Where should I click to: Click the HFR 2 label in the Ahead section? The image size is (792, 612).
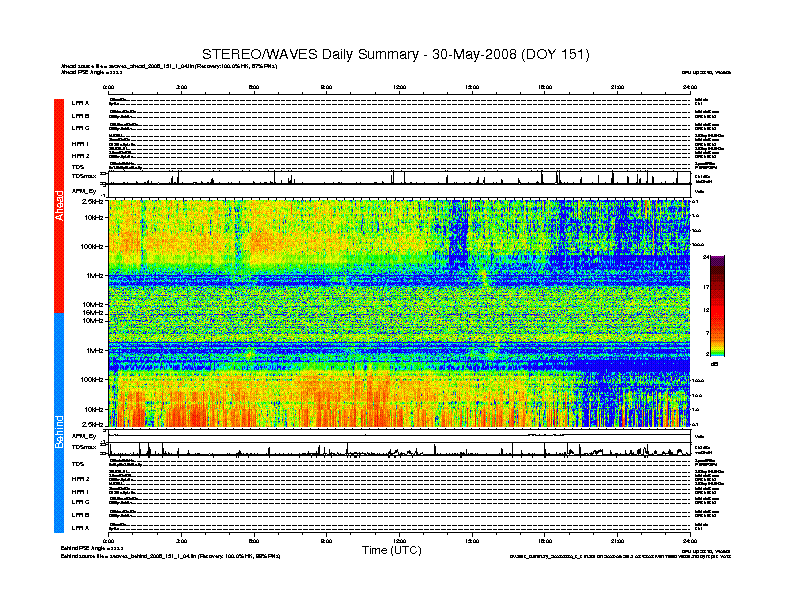[x=80, y=156]
